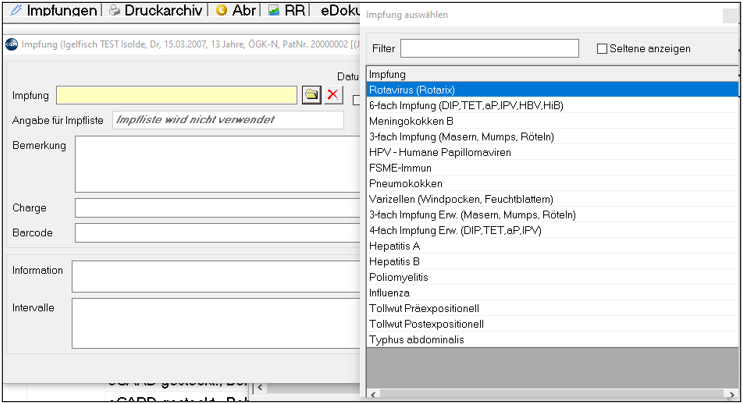Screen dimensions: 743x404
Task: Open the Druckarchiv tab
Action: [x=155, y=10]
